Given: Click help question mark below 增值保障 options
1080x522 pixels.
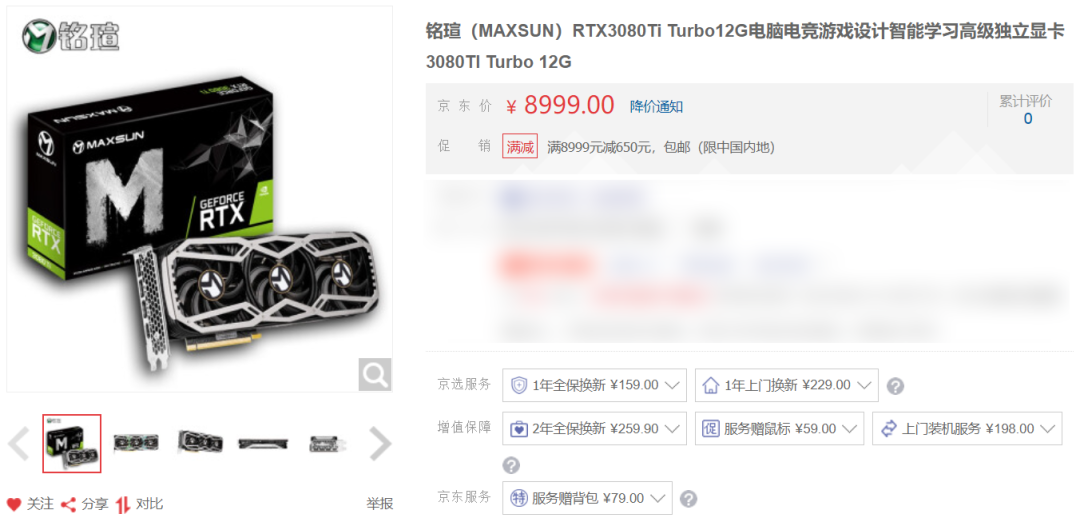Looking at the screenshot, I should click(x=511, y=466).
